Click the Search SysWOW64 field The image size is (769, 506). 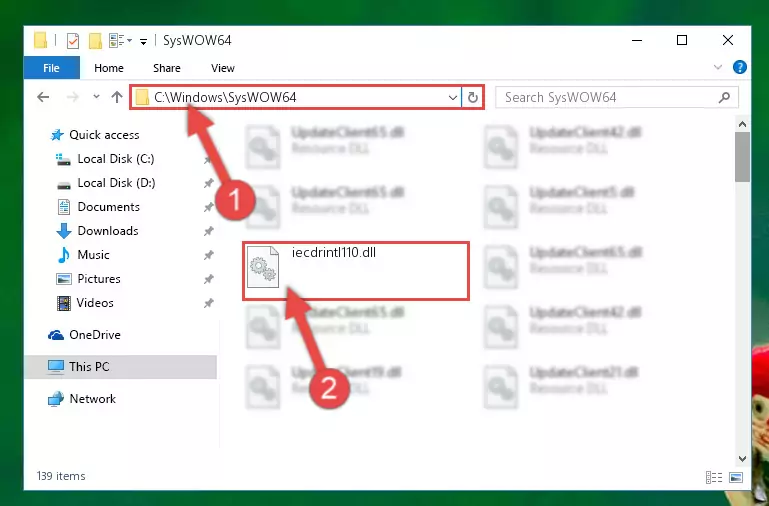[x=616, y=97]
